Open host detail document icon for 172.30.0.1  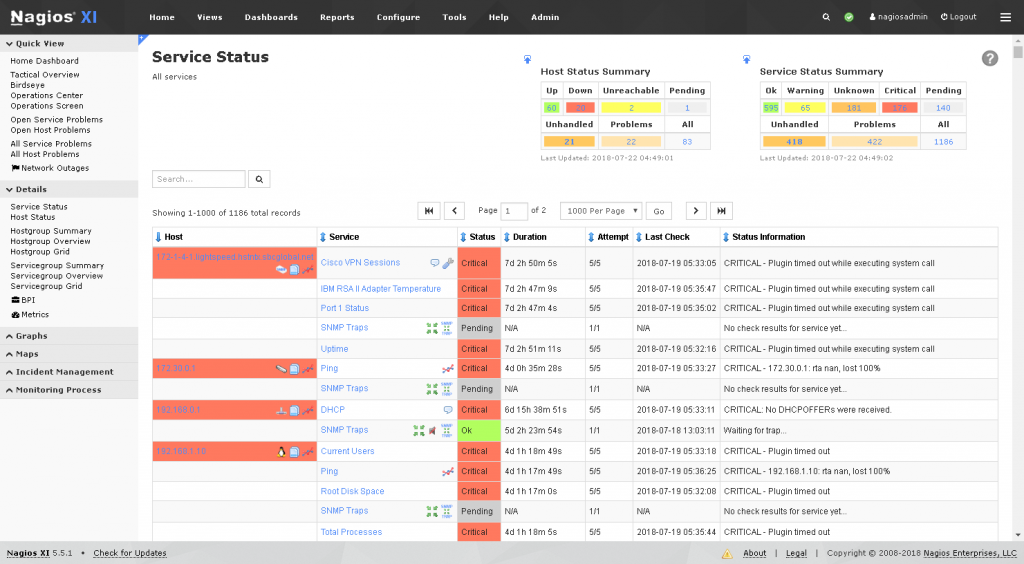click(x=295, y=369)
